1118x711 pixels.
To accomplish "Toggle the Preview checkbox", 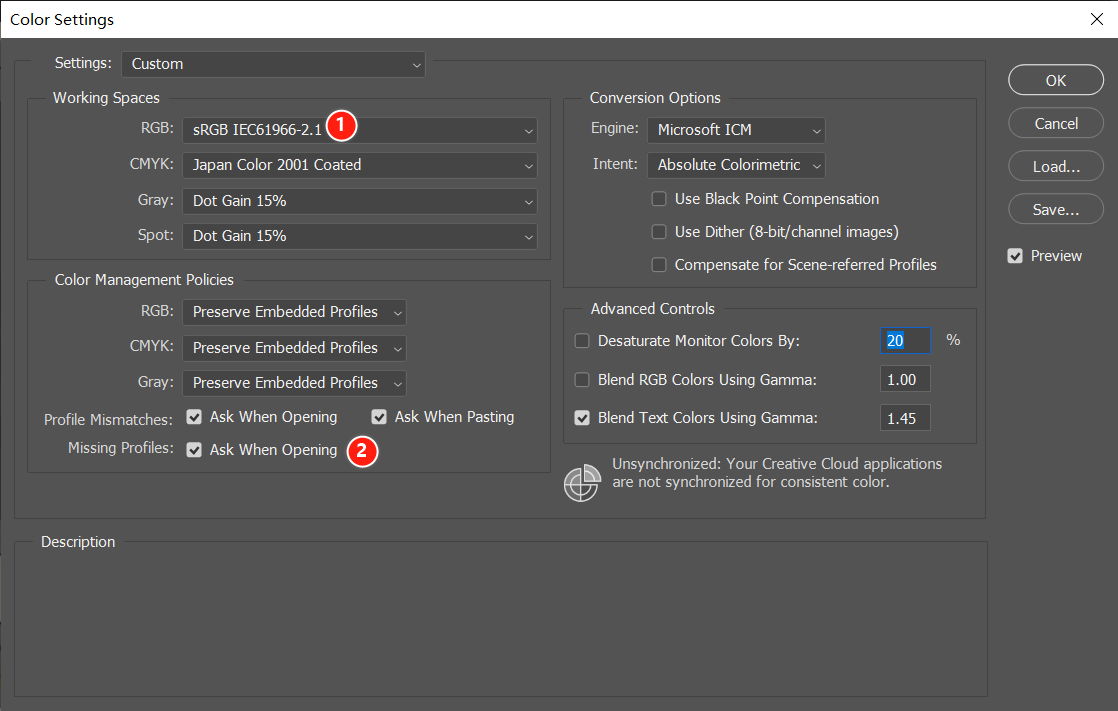I will coord(1015,255).
